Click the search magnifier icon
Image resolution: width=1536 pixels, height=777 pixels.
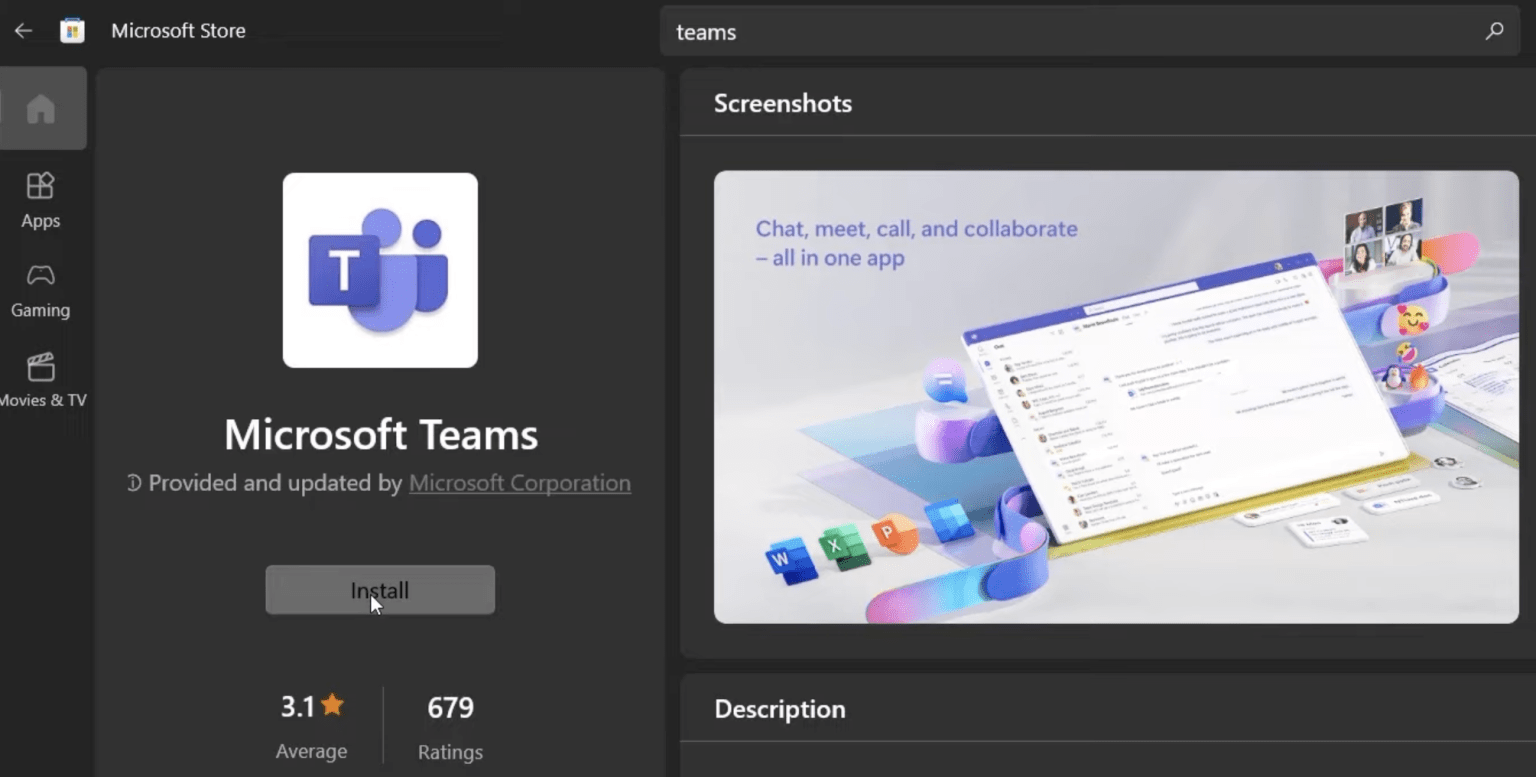1494,31
